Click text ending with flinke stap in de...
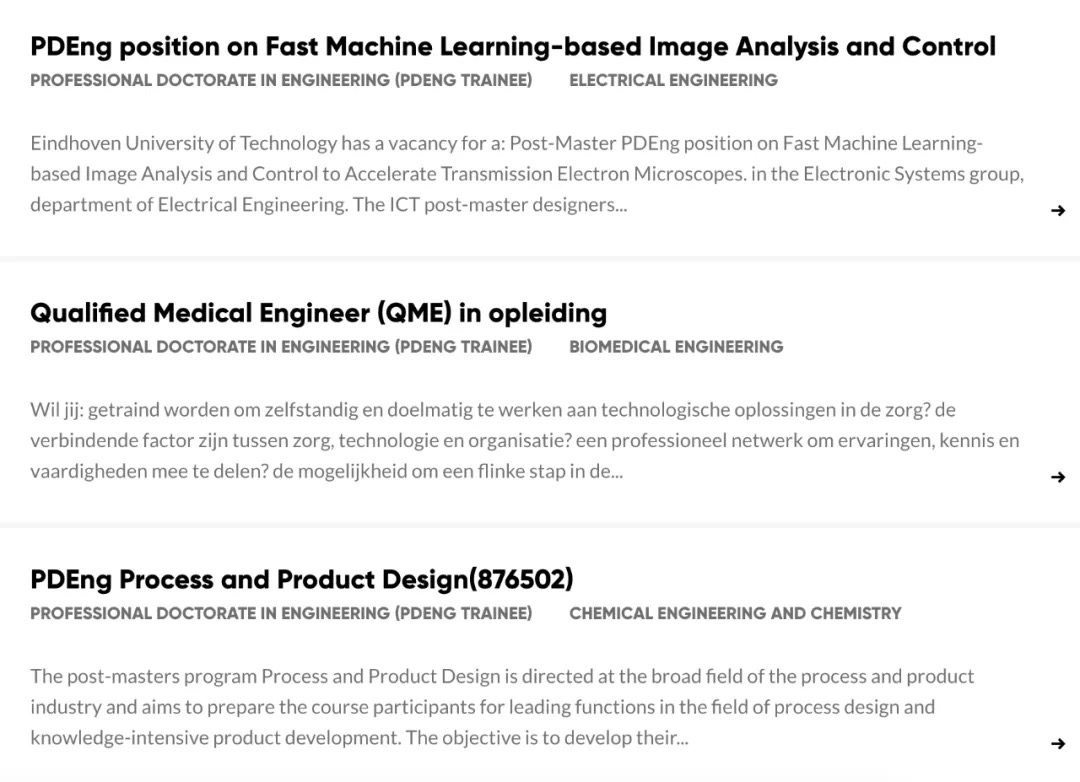This screenshot has height=782, width=1080. click(x=326, y=471)
